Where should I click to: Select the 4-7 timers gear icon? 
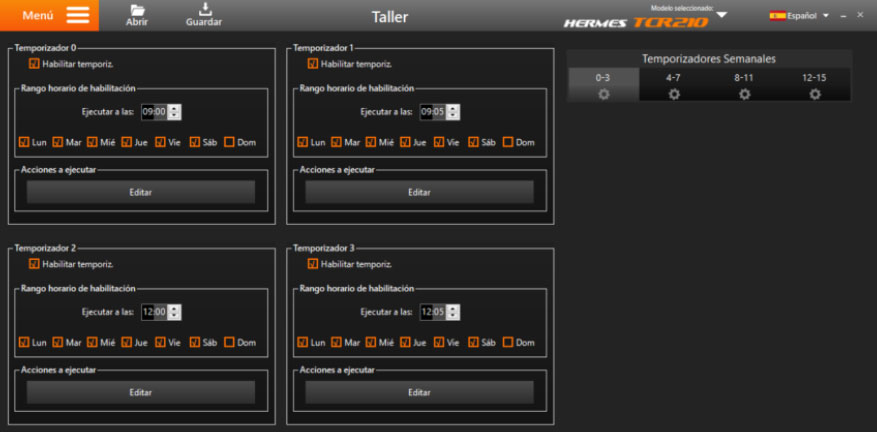pos(674,94)
